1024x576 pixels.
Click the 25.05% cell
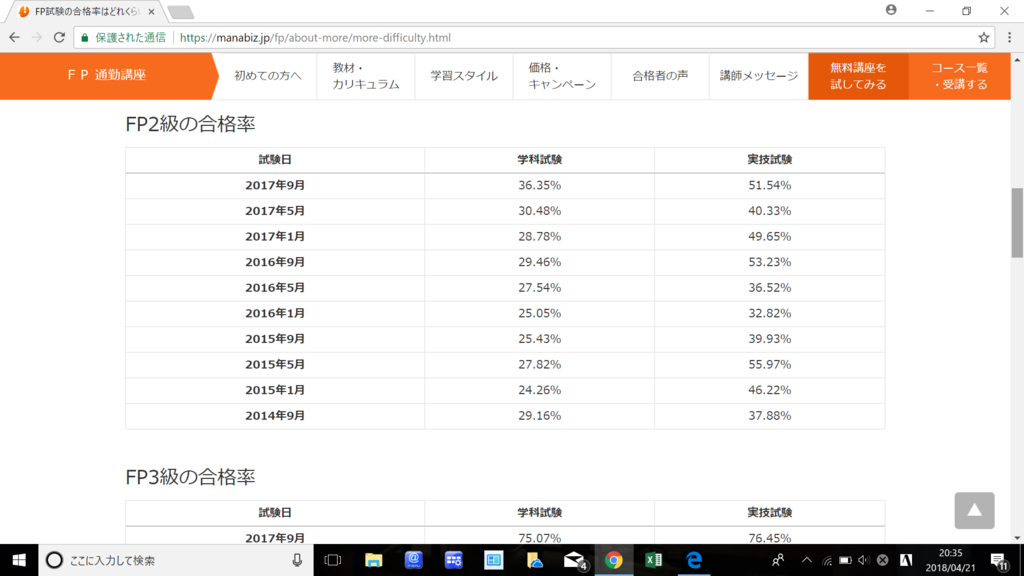539,313
